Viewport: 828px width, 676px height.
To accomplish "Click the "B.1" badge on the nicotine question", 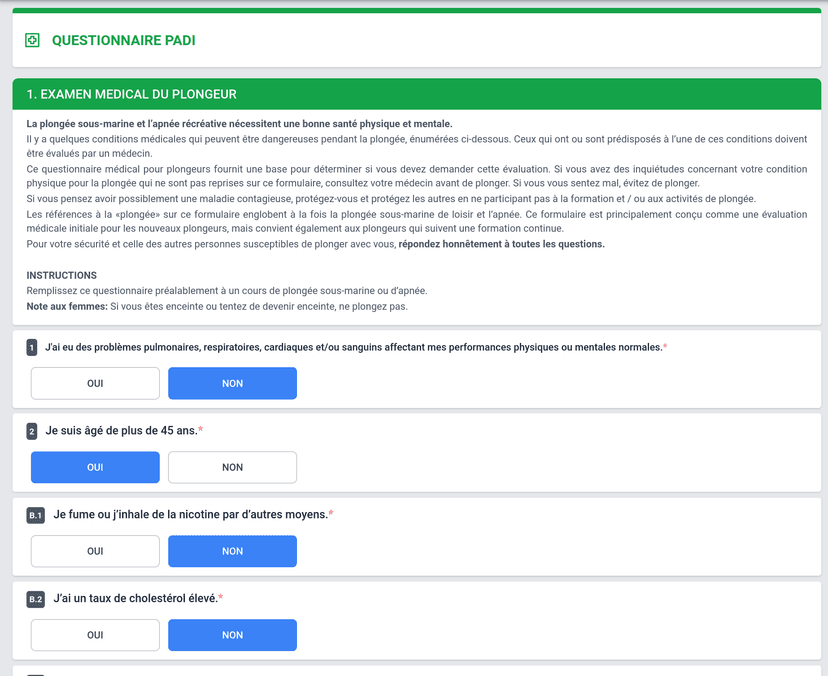I will click(34, 515).
